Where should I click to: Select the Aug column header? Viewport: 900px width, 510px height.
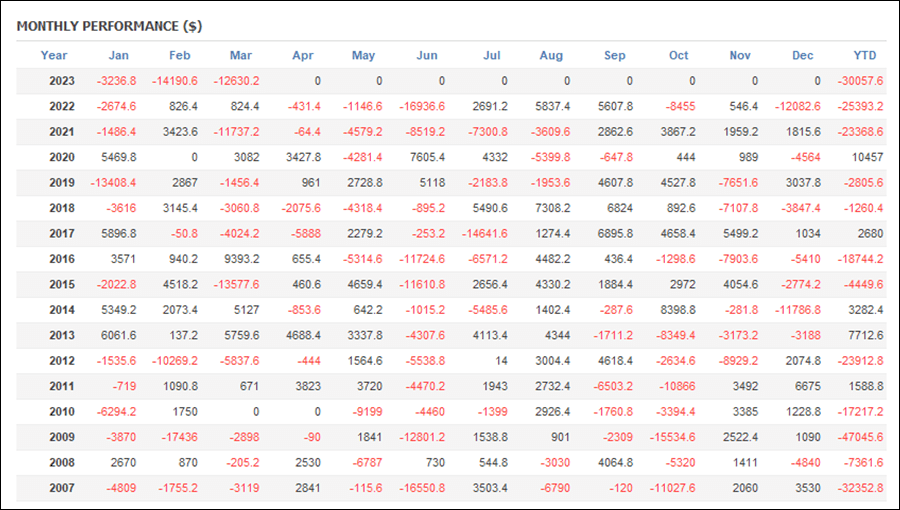pos(551,56)
